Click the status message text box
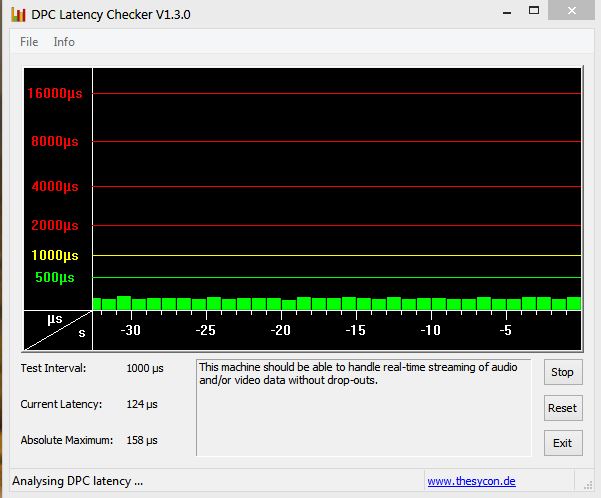The height and width of the screenshot is (498, 601). [364, 408]
